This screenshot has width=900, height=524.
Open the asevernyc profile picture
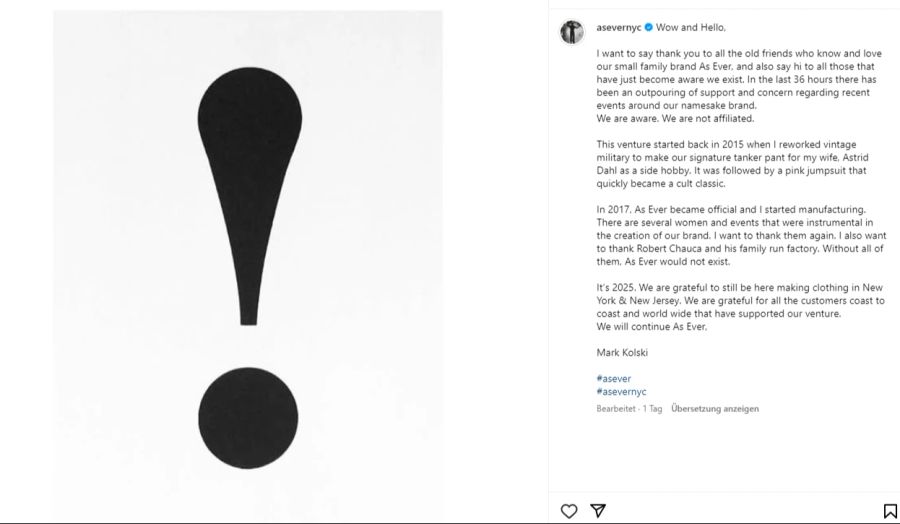[x=571, y=32]
